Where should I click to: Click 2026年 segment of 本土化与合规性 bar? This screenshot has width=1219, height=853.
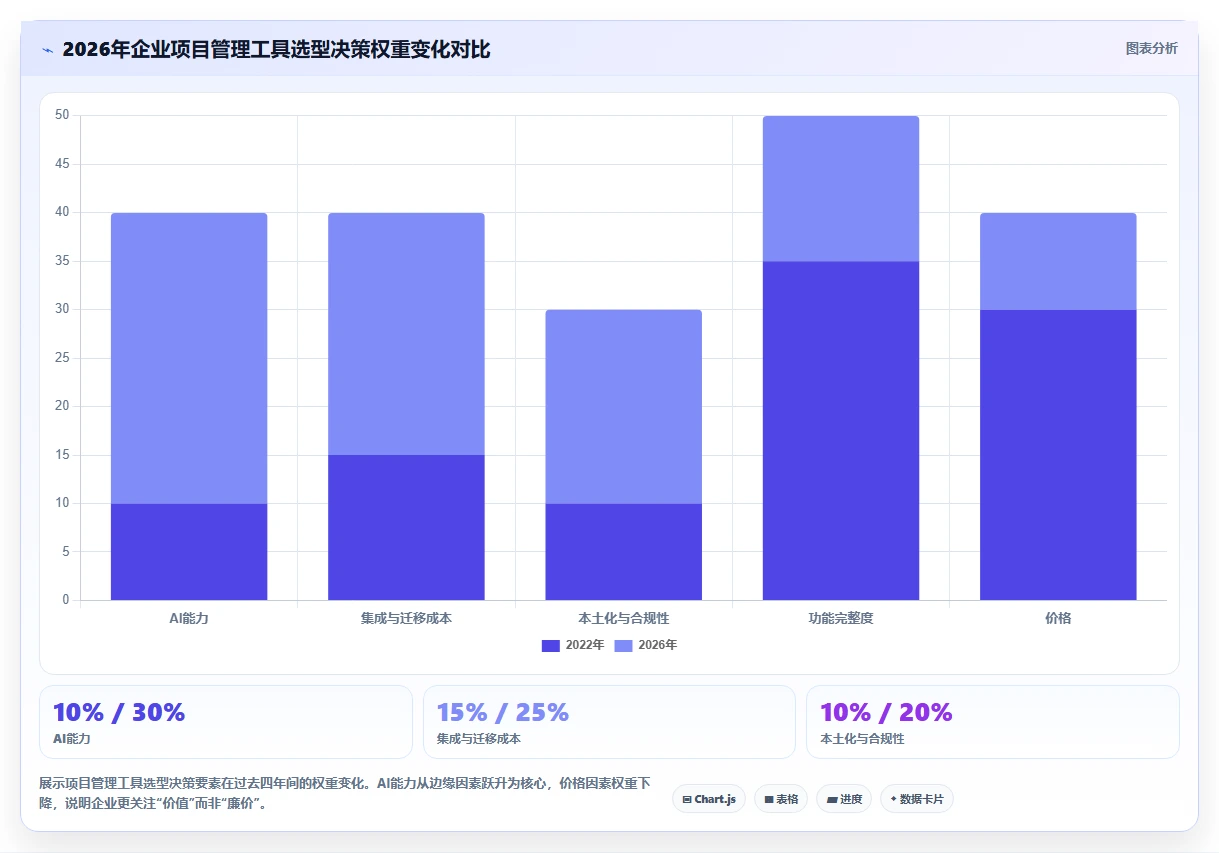point(624,406)
